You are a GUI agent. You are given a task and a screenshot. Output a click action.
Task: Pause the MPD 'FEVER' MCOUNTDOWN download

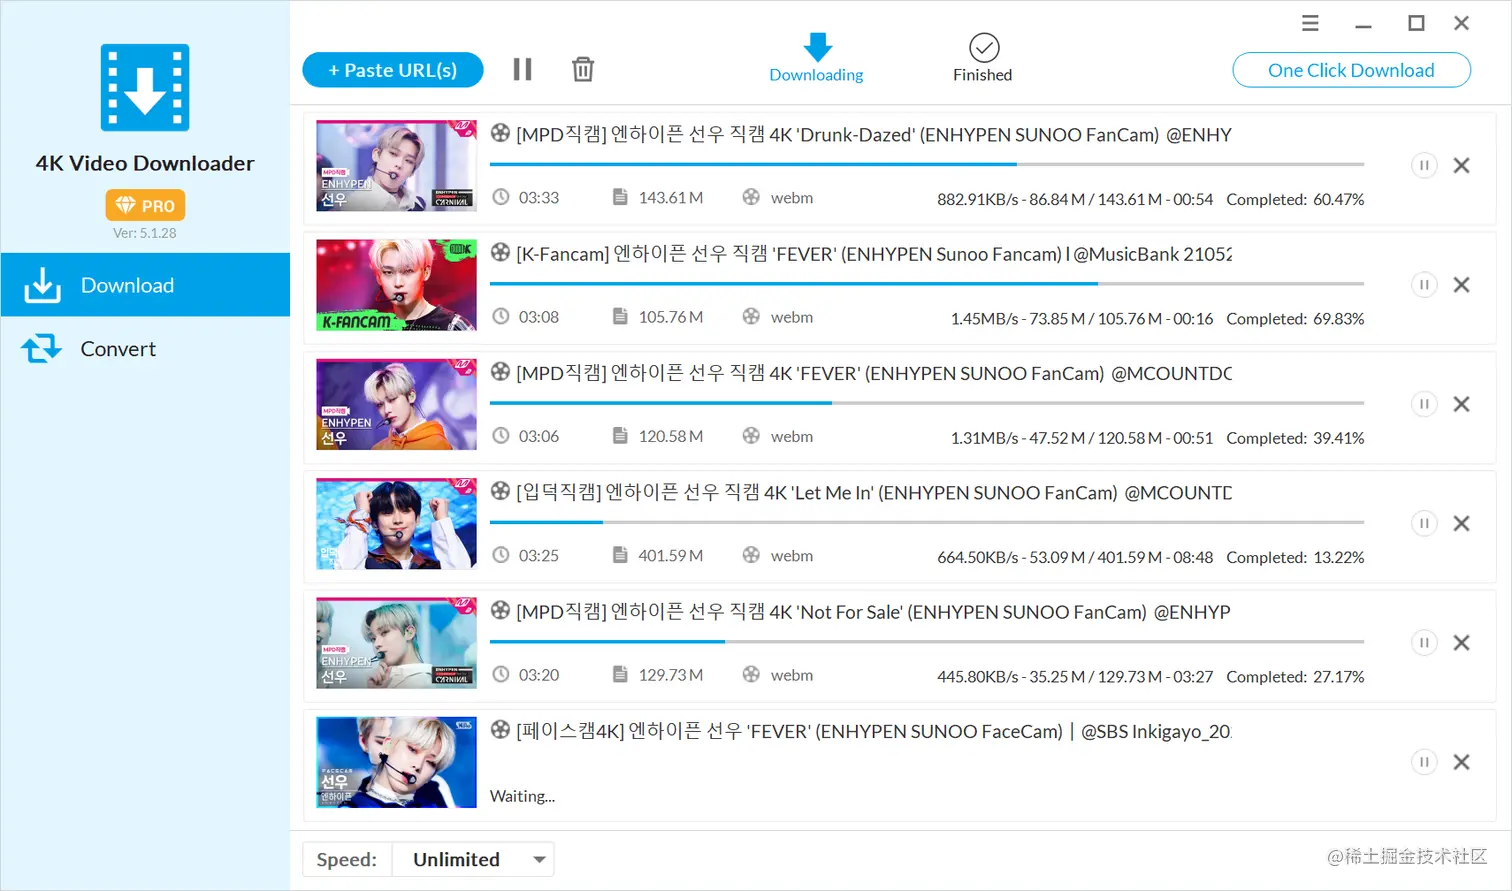(1424, 404)
